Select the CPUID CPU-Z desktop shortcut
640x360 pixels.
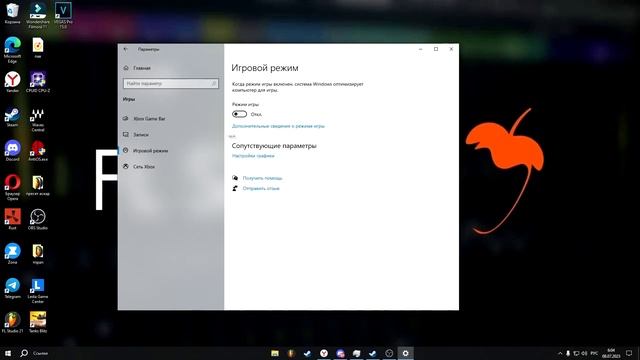[x=38, y=82]
